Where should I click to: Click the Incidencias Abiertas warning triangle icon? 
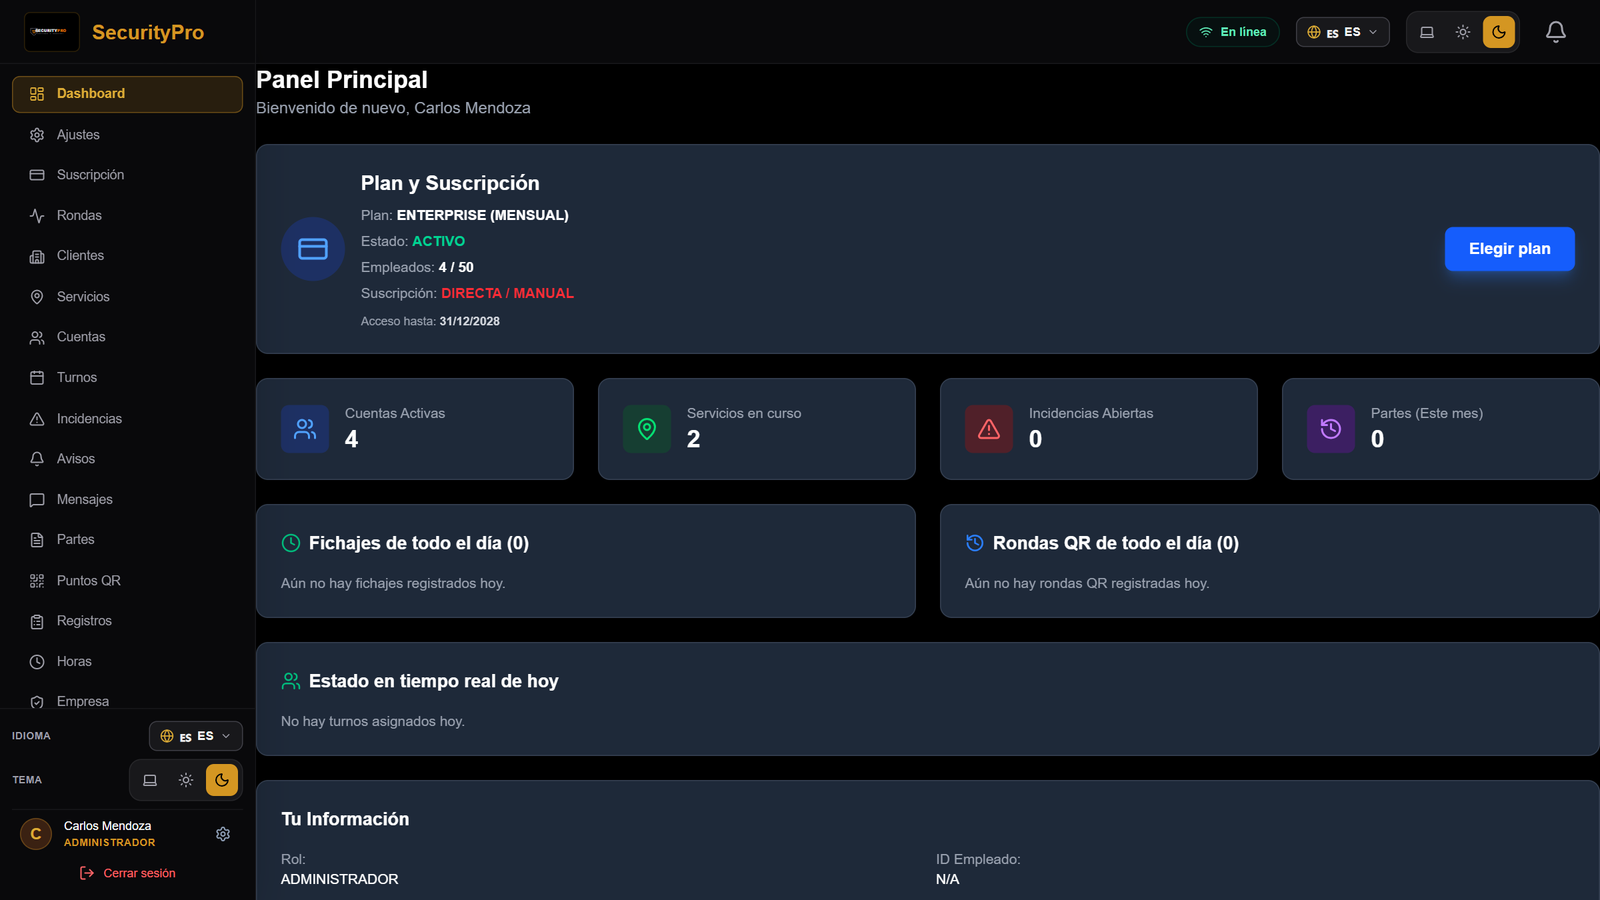tap(989, 429)
